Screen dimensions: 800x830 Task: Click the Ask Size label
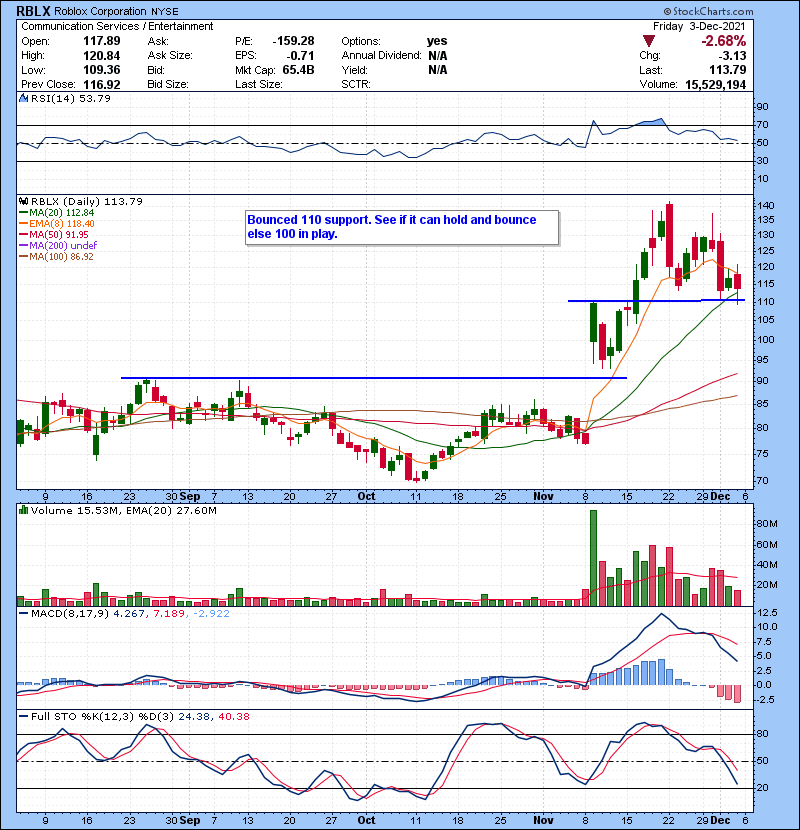pos(170,56)
